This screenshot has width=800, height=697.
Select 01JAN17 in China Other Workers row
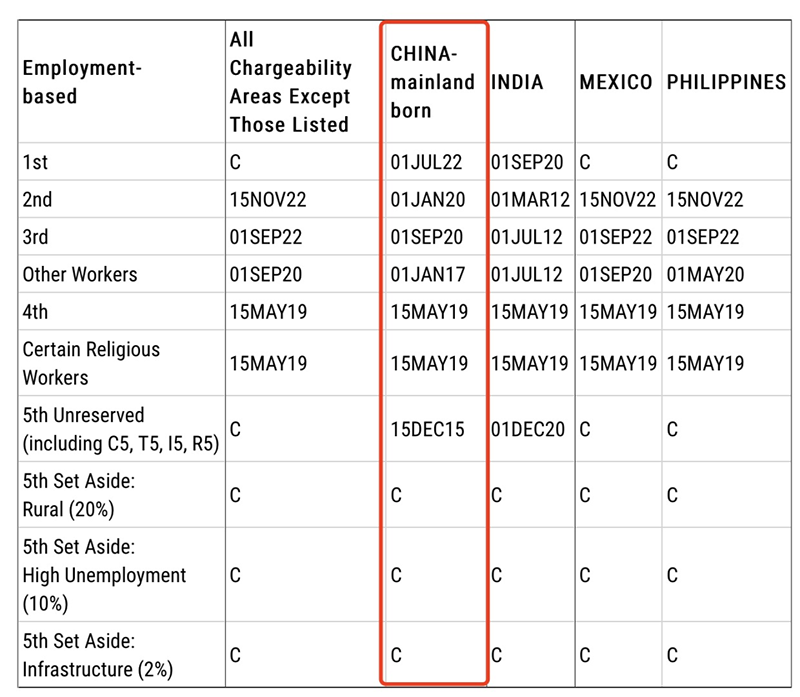click(428, 275)
